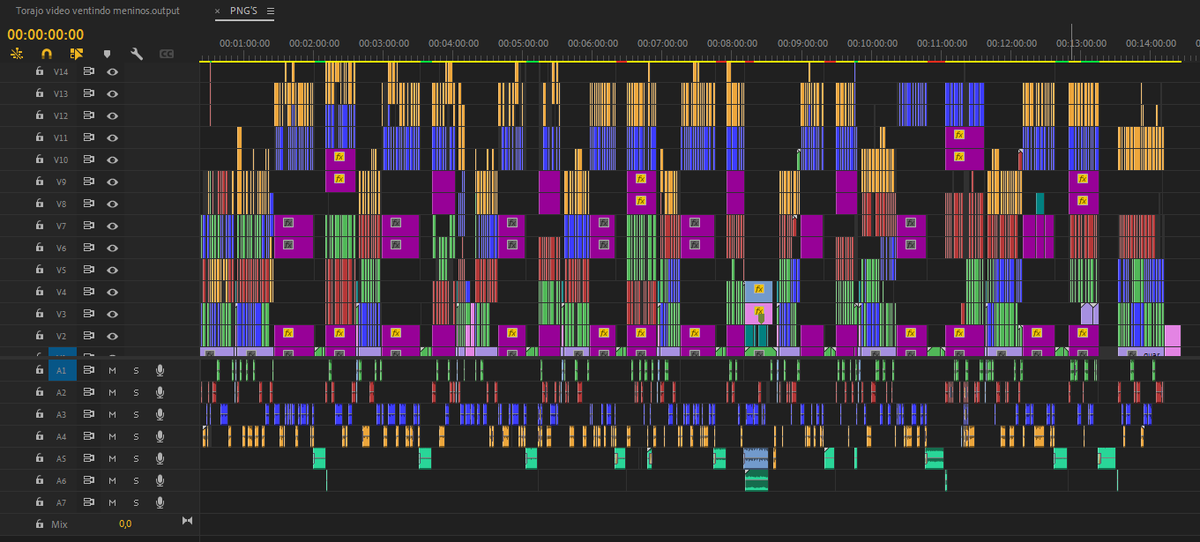Mute audio track A5
Screen dimensions: 1200x542
(113, 458)
